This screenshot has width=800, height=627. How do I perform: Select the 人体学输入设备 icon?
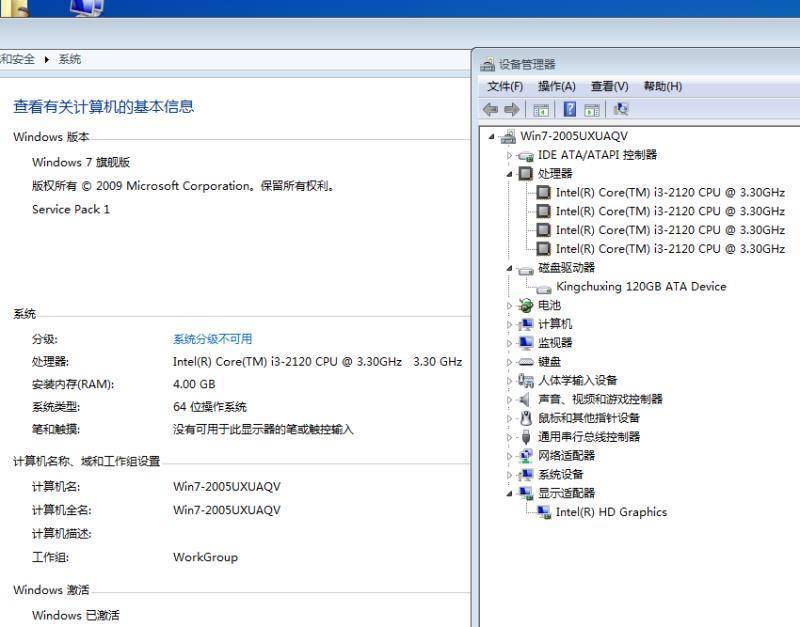[x=526, y=381]
